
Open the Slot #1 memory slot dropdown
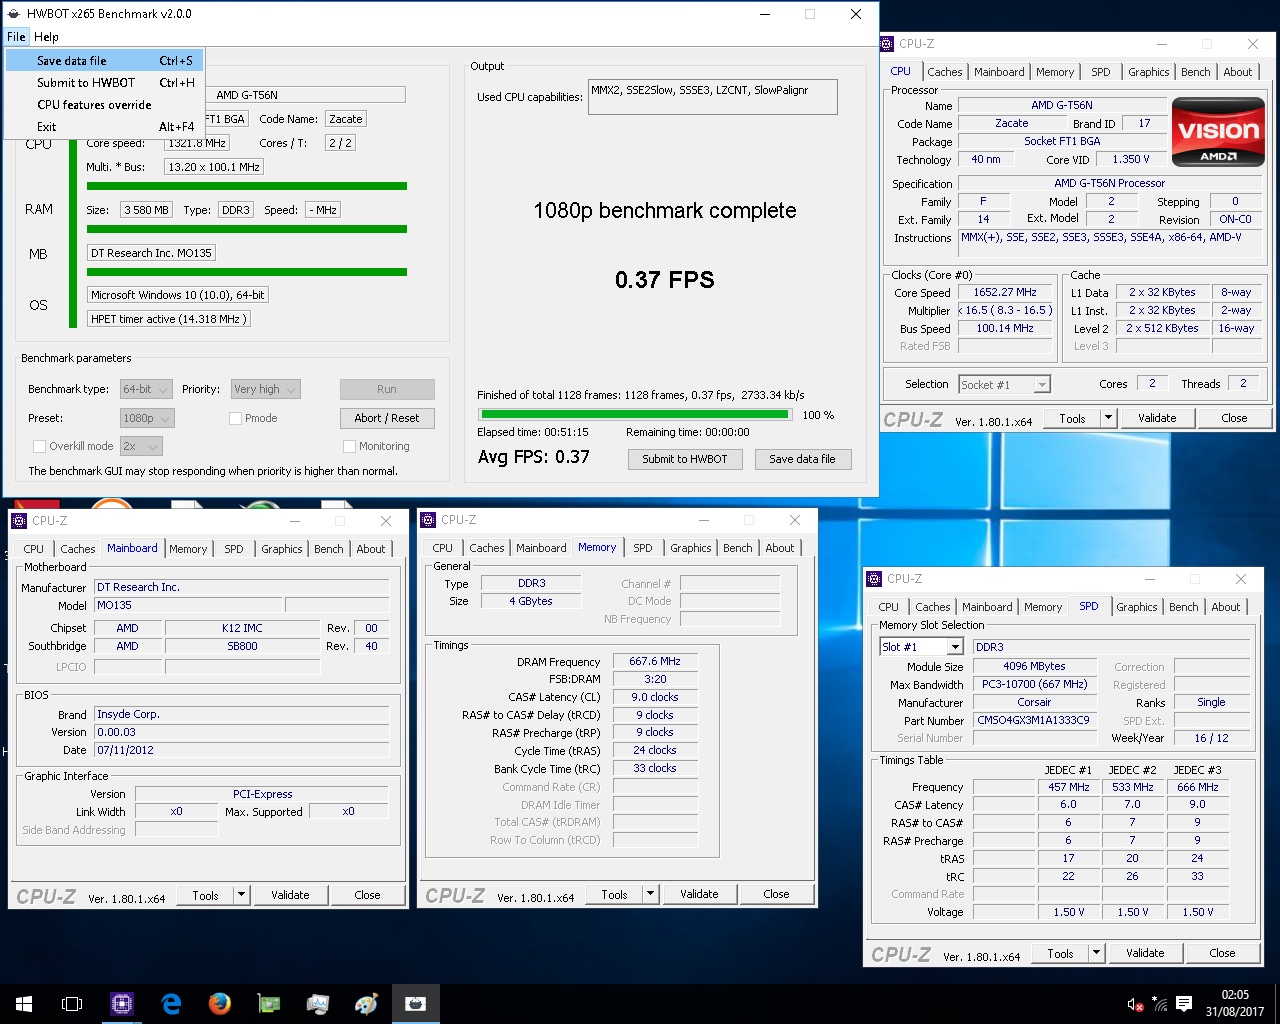(921, 647)
